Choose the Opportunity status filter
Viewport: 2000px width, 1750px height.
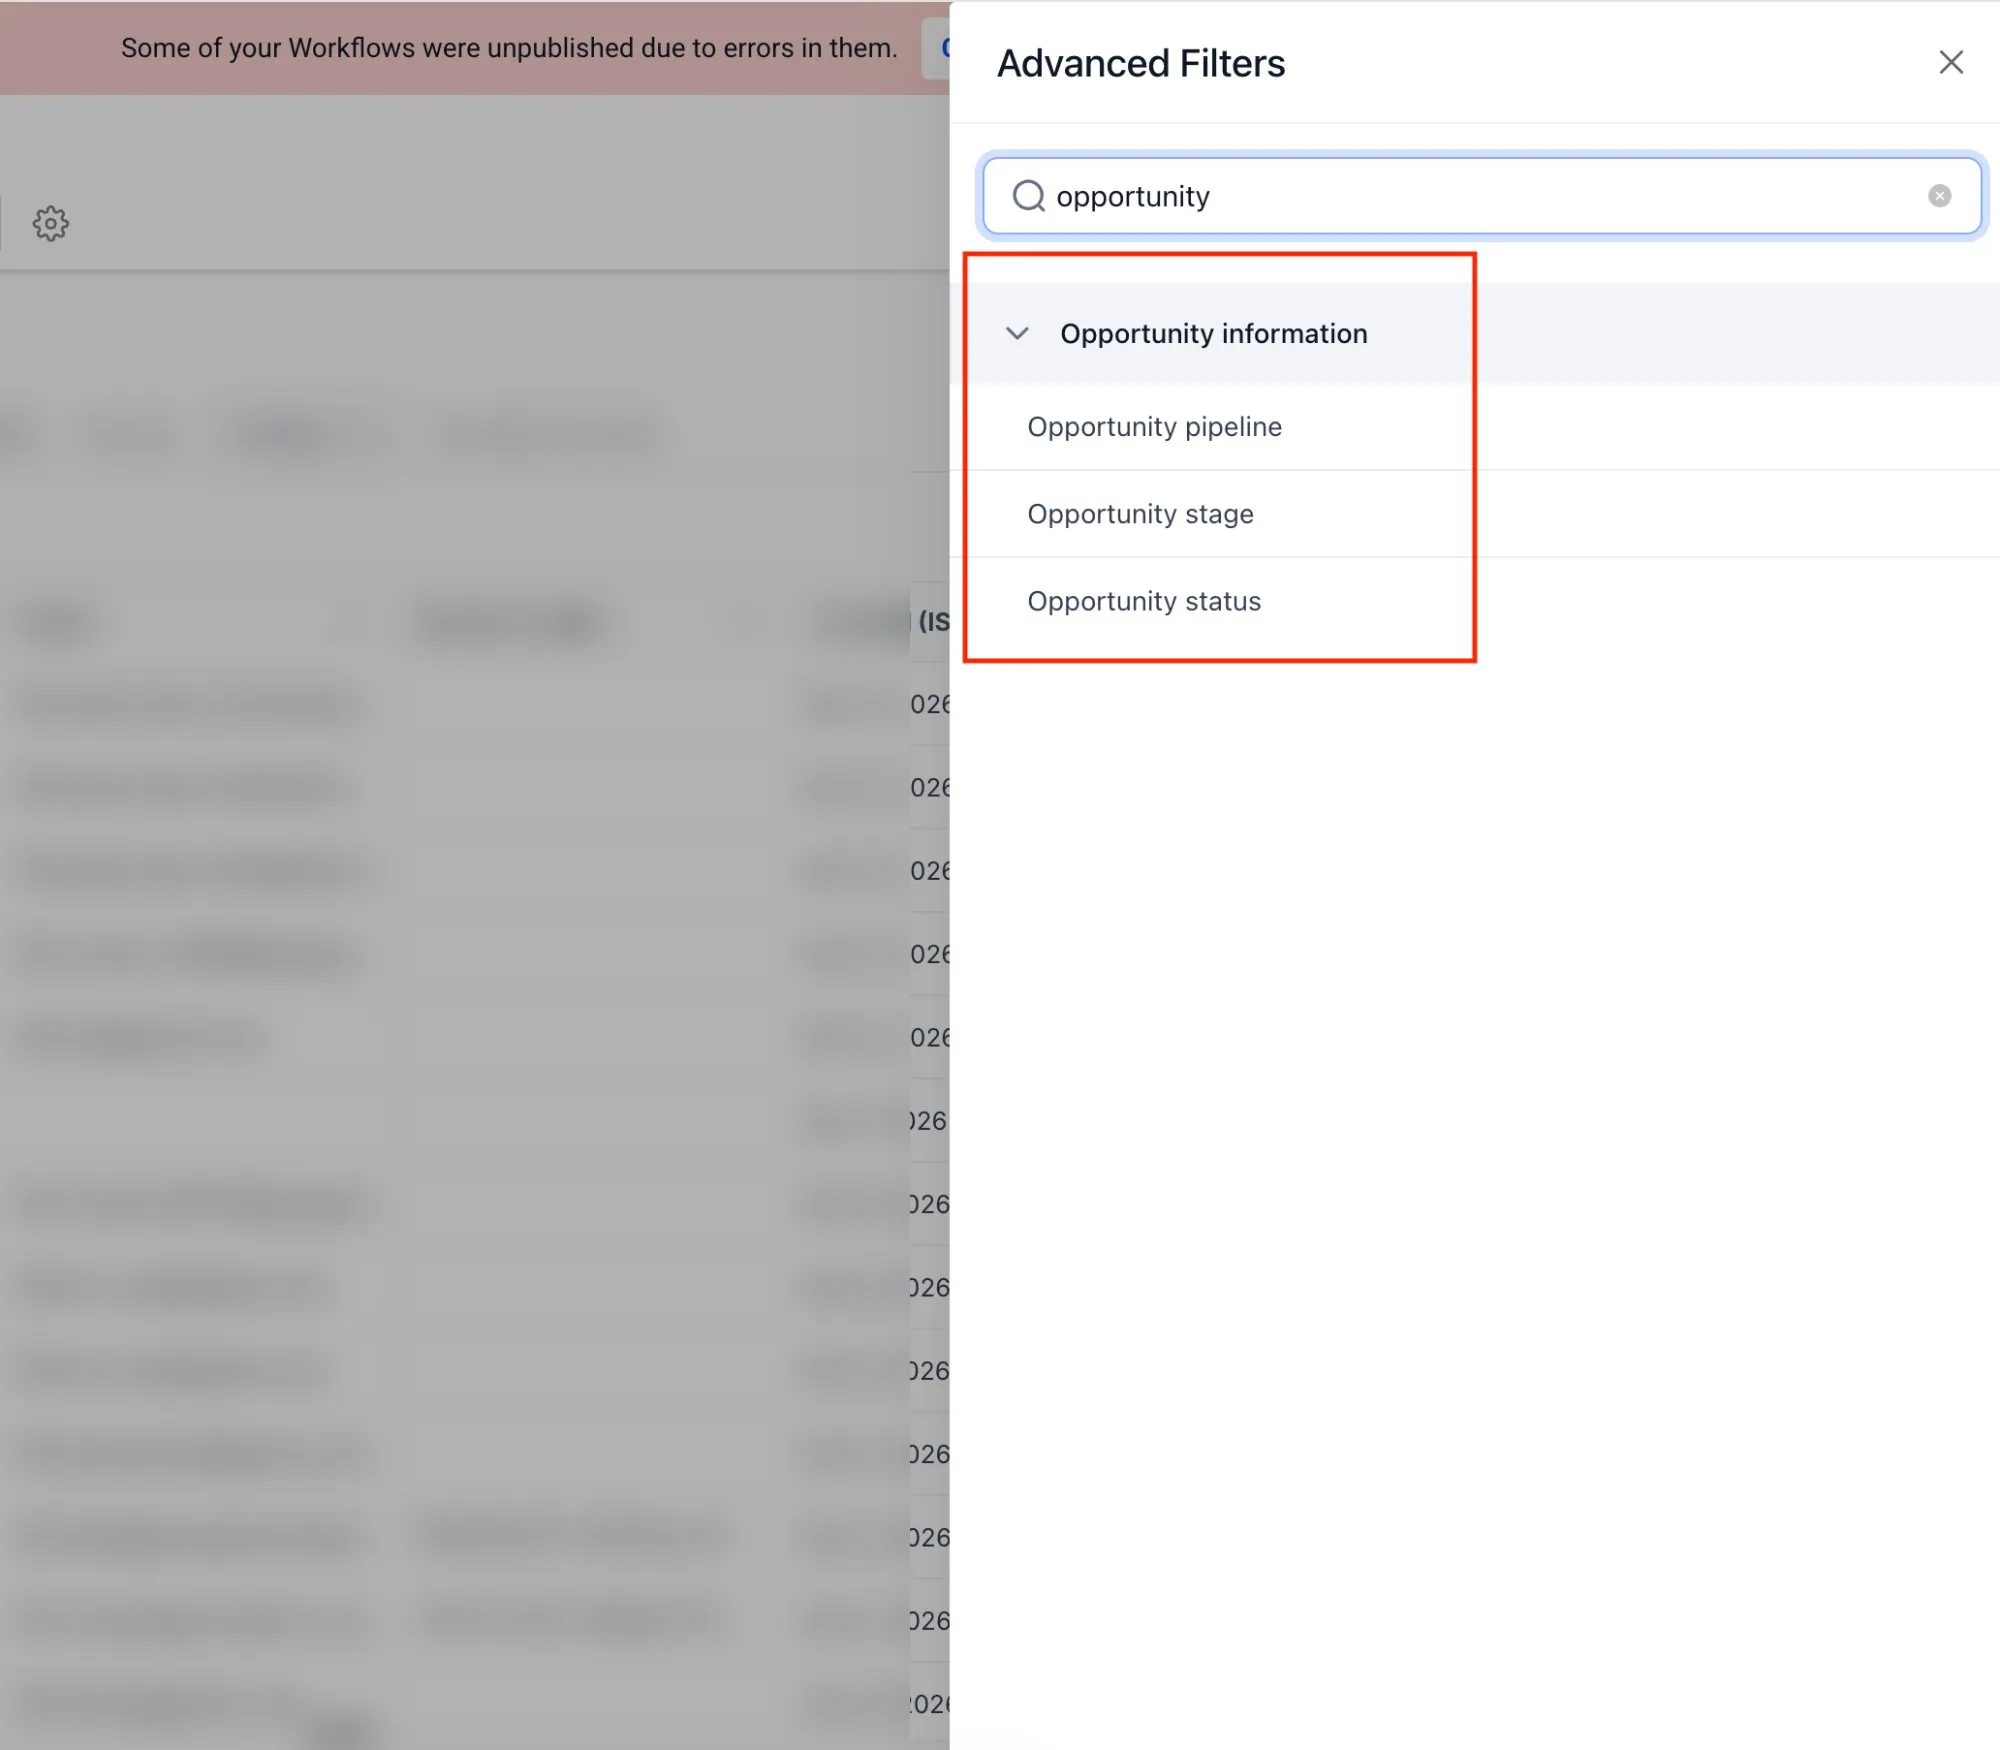tap(1144, 601)
